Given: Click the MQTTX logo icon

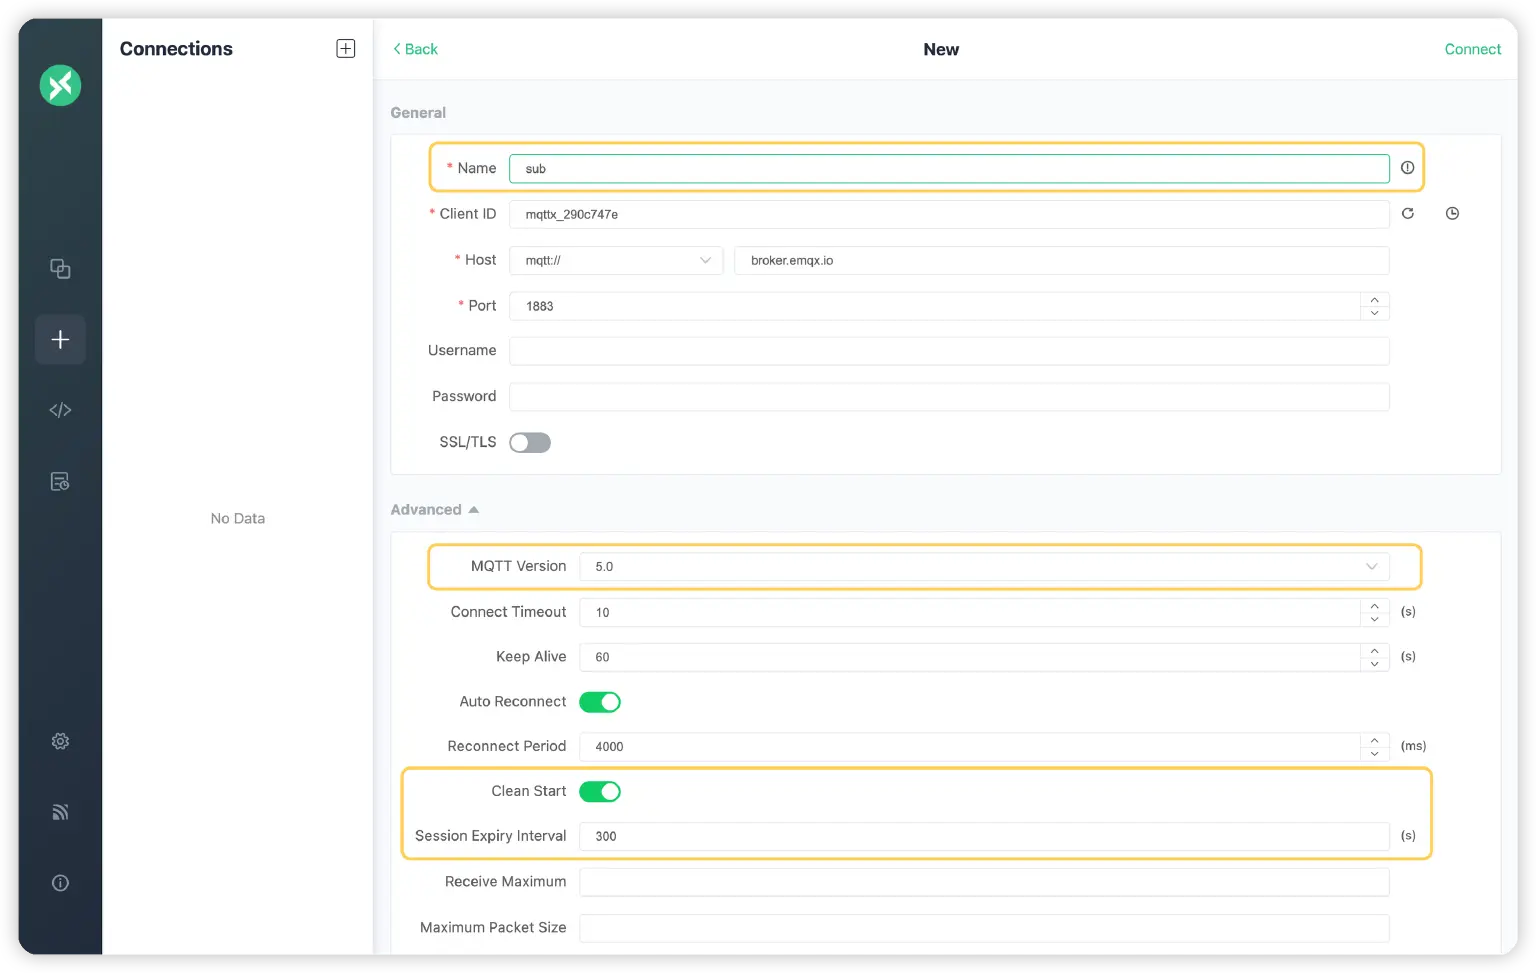Looking at the screenshot, I should 60,86.
